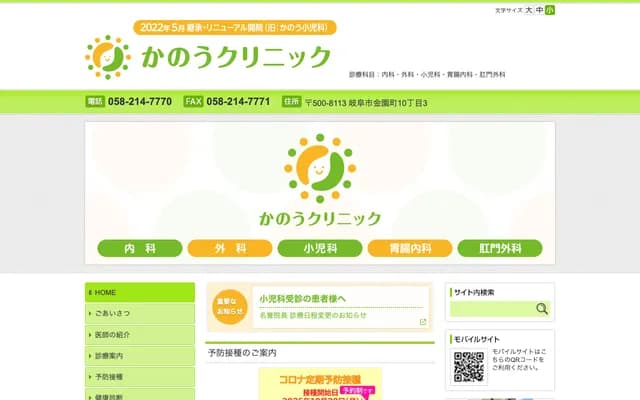640x400 pixels.
Task: Open the 外科 department button
Action: [x=230, y=248]
